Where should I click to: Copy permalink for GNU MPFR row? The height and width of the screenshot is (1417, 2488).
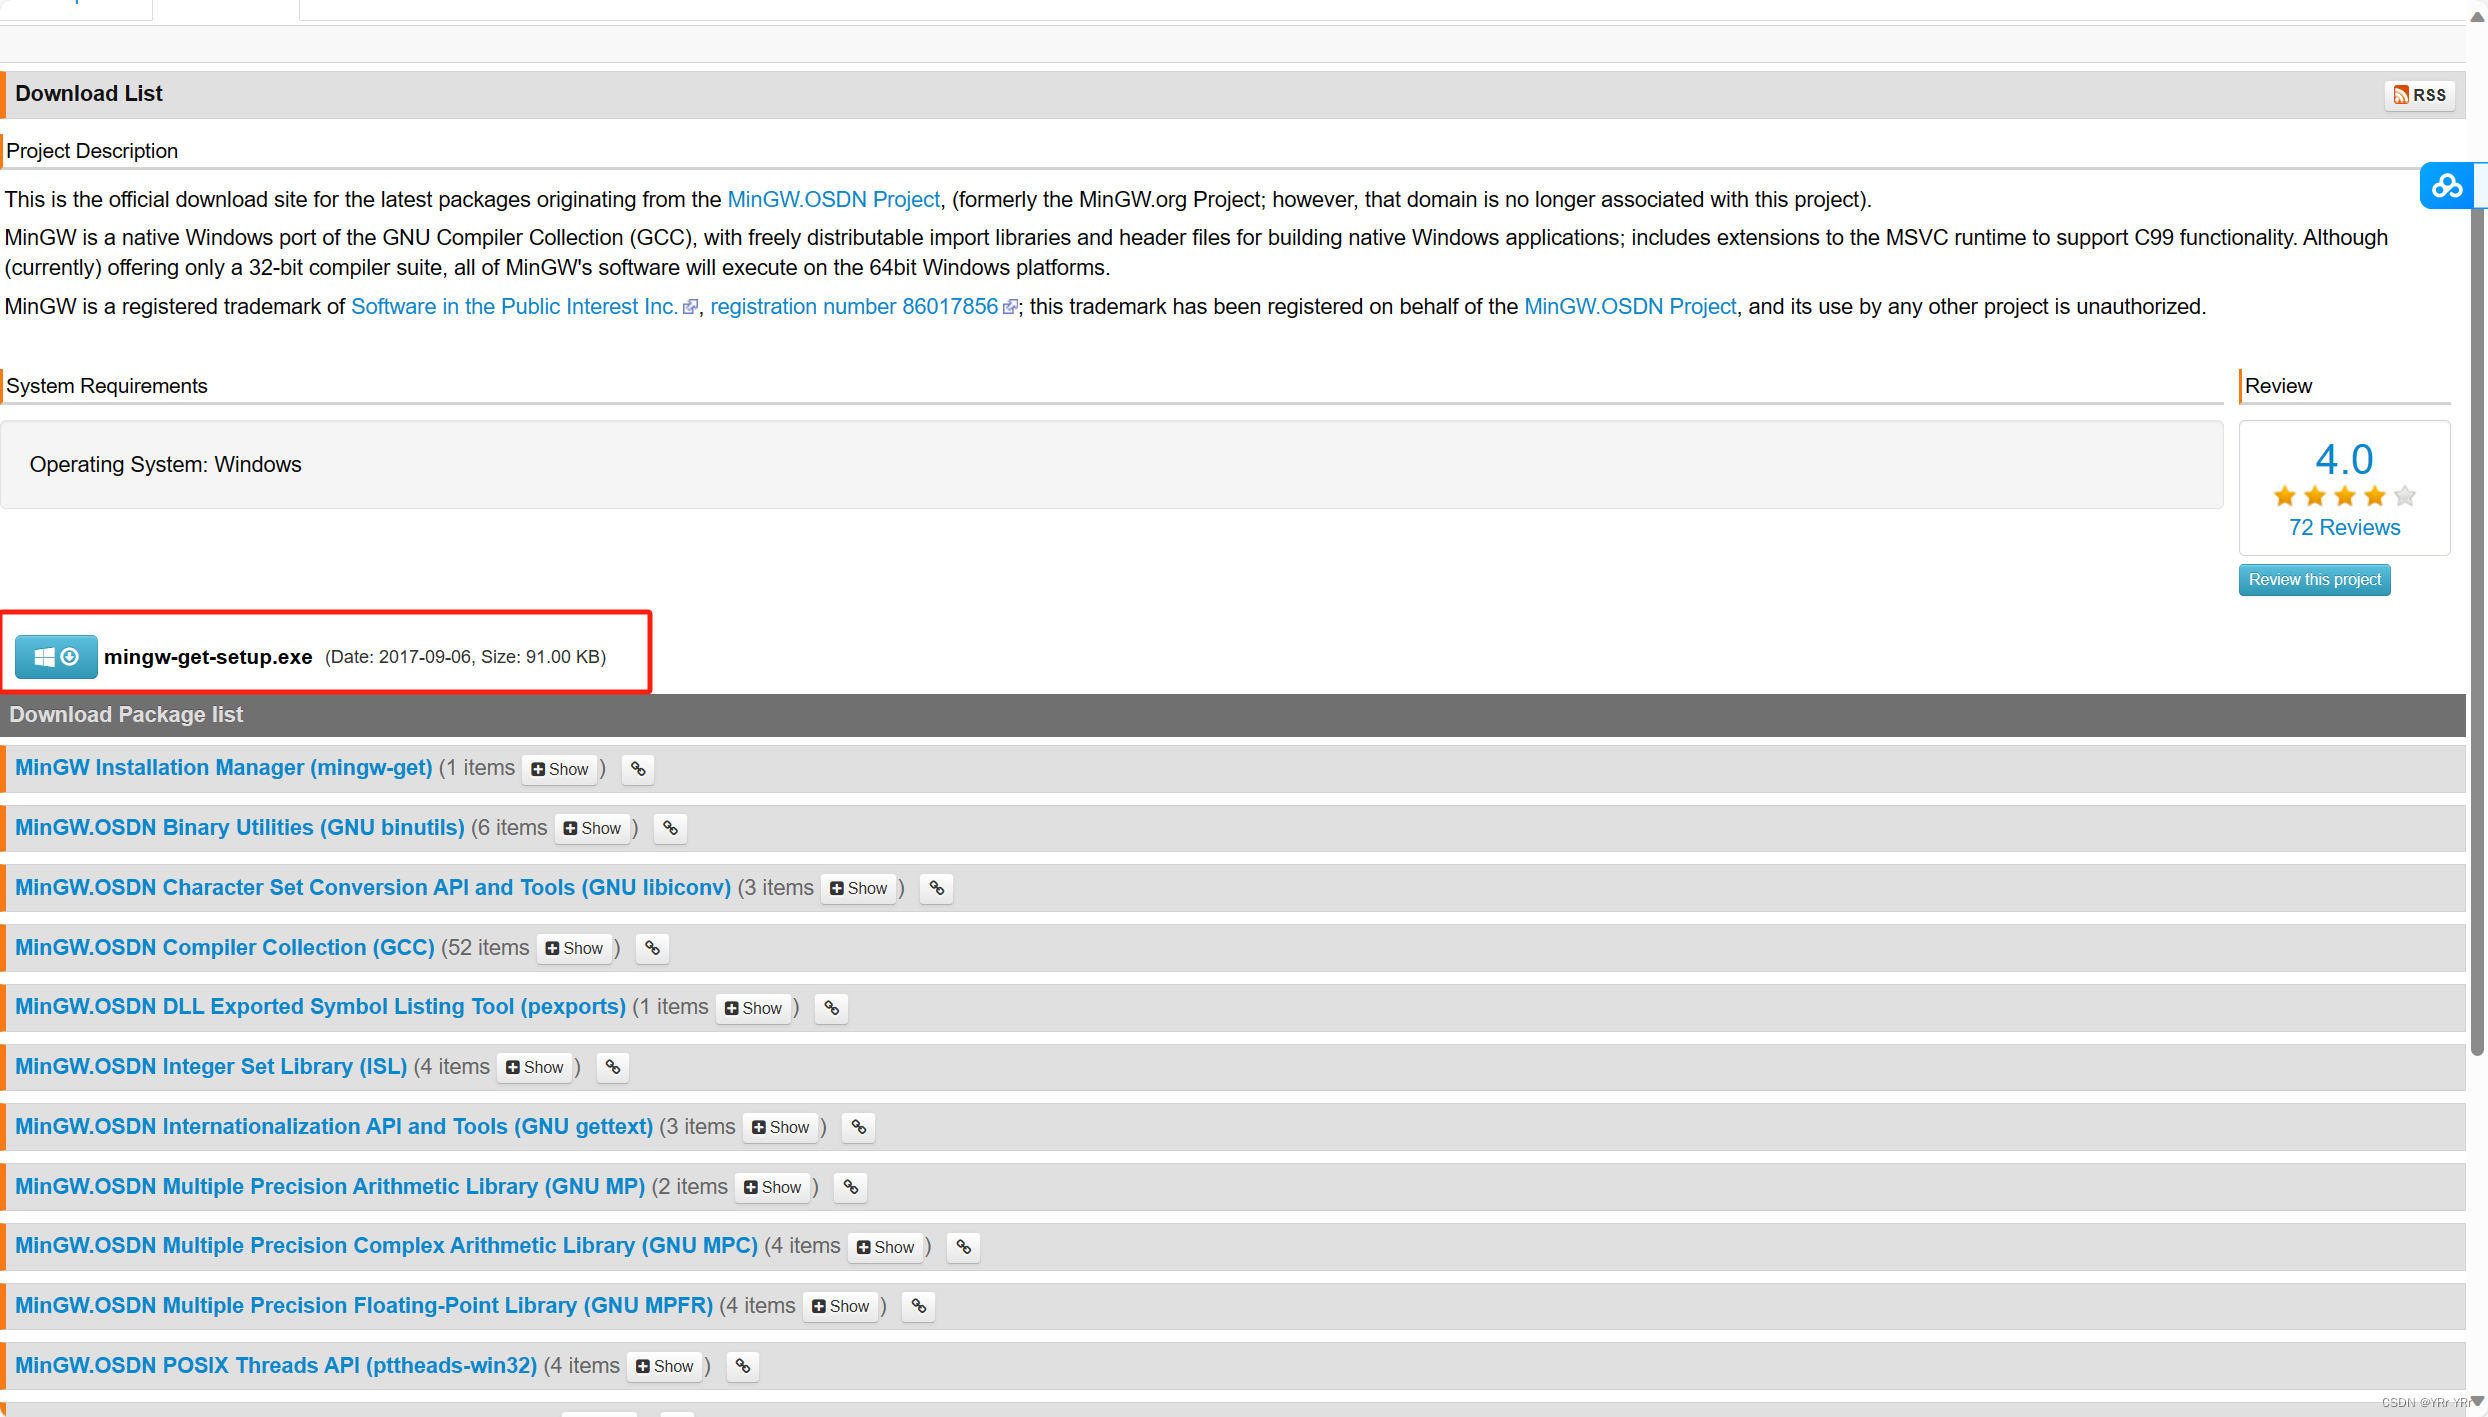pyautogui.click(x=919, y=1306)
